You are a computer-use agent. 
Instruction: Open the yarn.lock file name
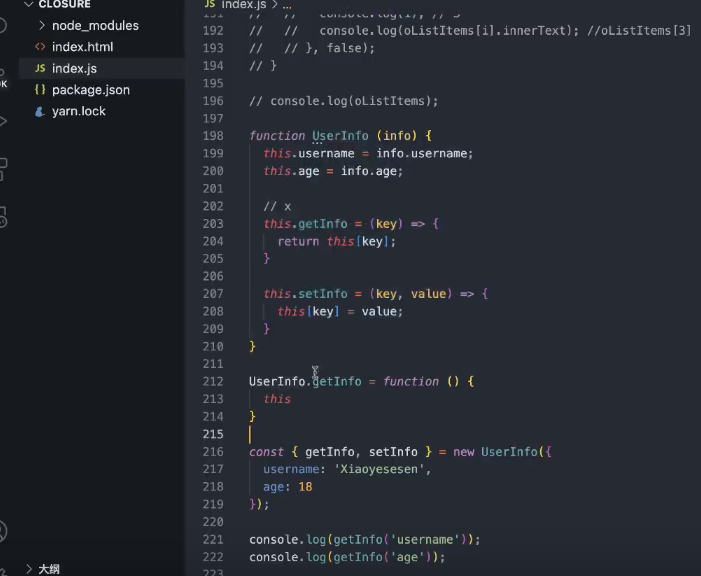(x=79, y=111)
